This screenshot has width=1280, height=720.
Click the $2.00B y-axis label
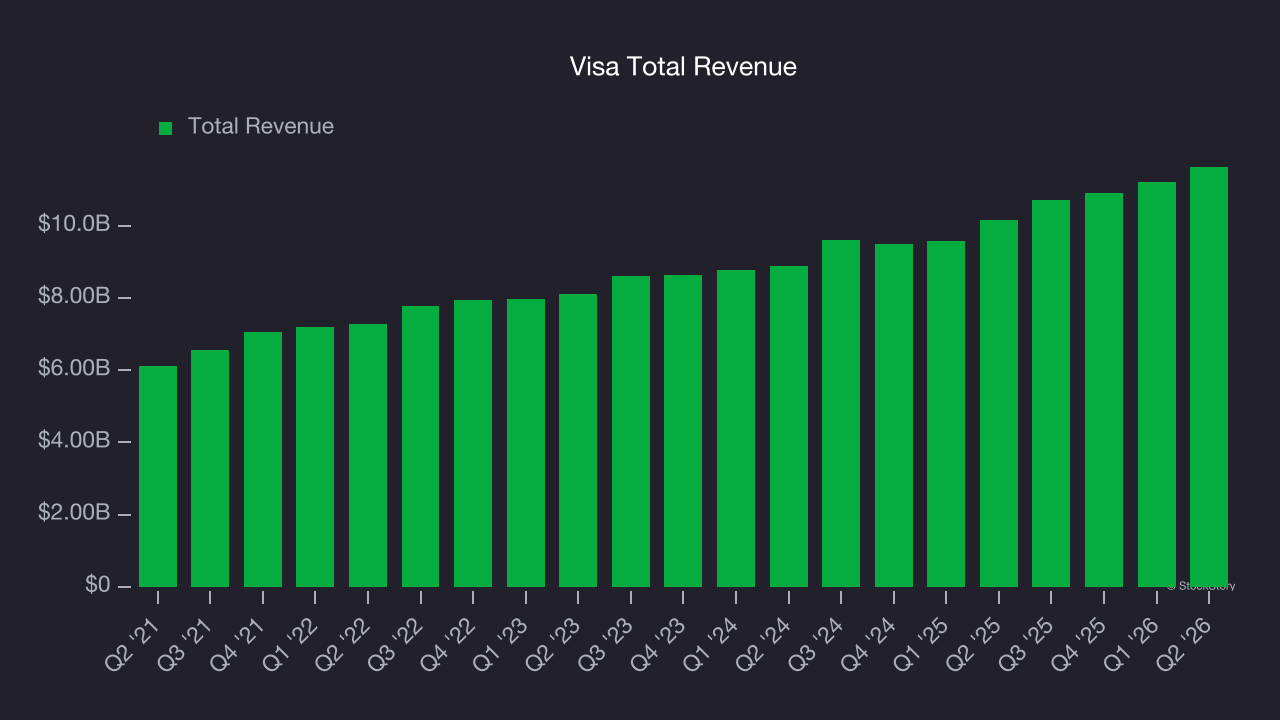click(x=74, y=513)
